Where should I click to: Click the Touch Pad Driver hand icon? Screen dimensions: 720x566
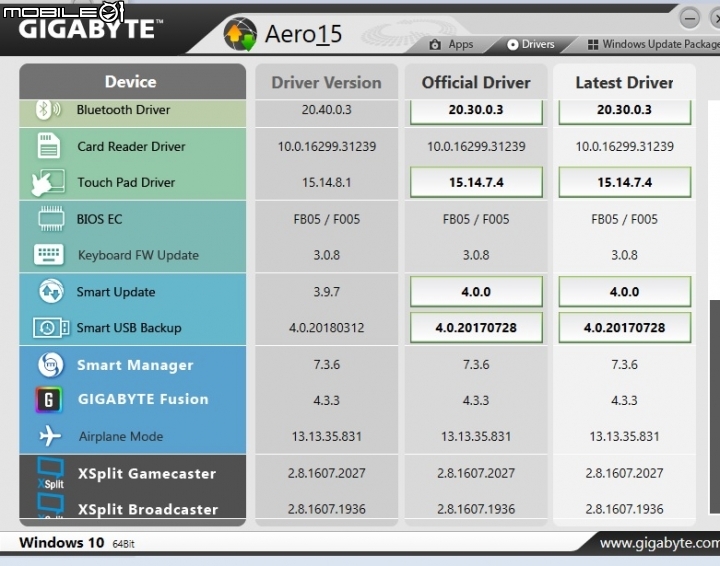point(48,183)
